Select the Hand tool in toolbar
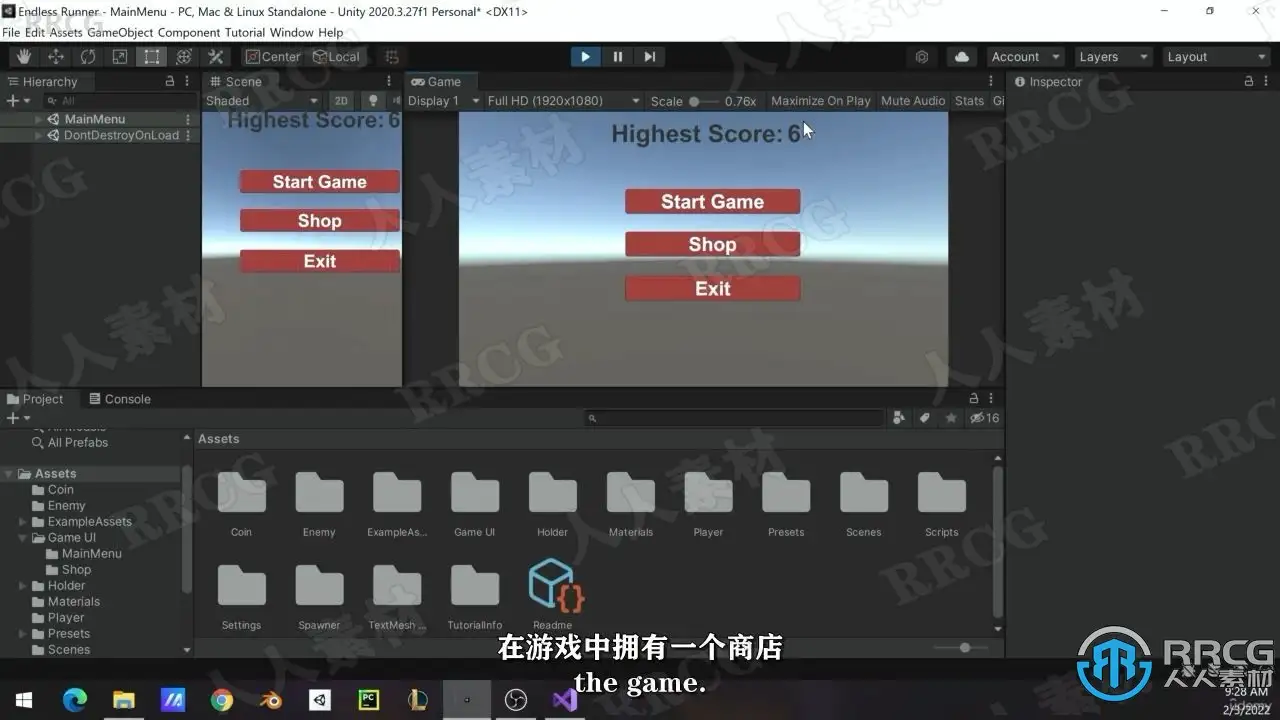Image resolution: width=1280 pixels, height=720 pixels. (24, 57)
